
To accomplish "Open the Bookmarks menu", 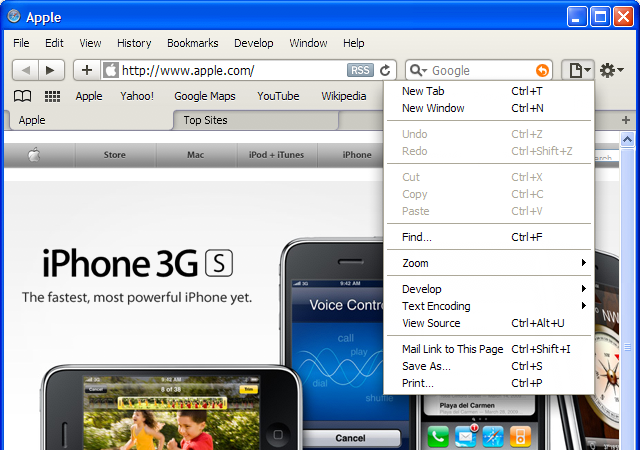I will click(x=193, y=43).
